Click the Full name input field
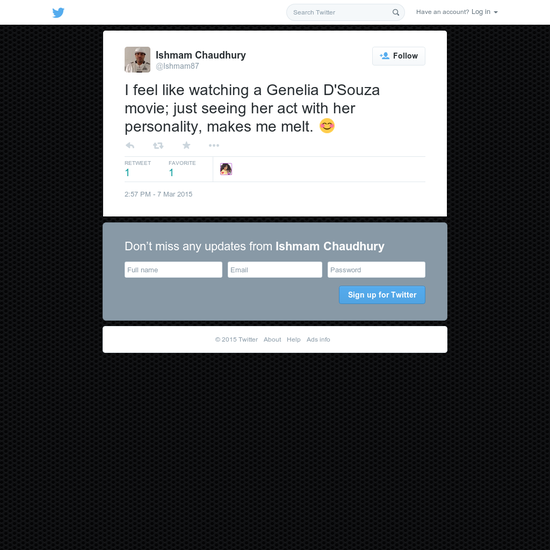The width and height of the screenshot is (550, 550). tap(173, 270)
